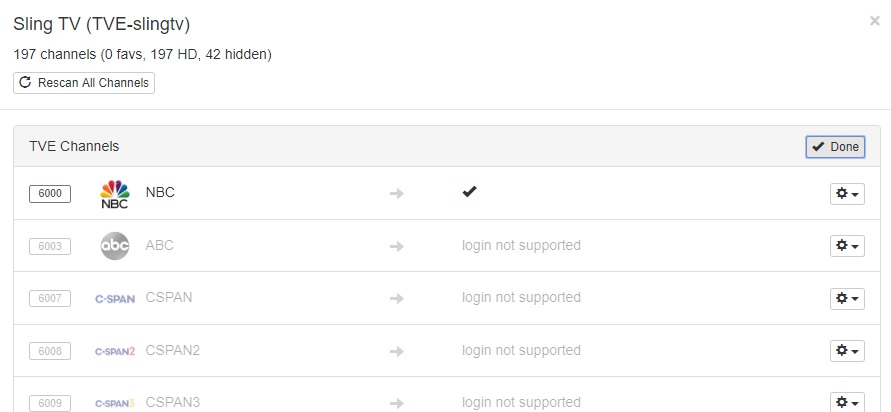Close the Sling TV dialog
This screenshot has width=891, height=412.
point(875,21)
